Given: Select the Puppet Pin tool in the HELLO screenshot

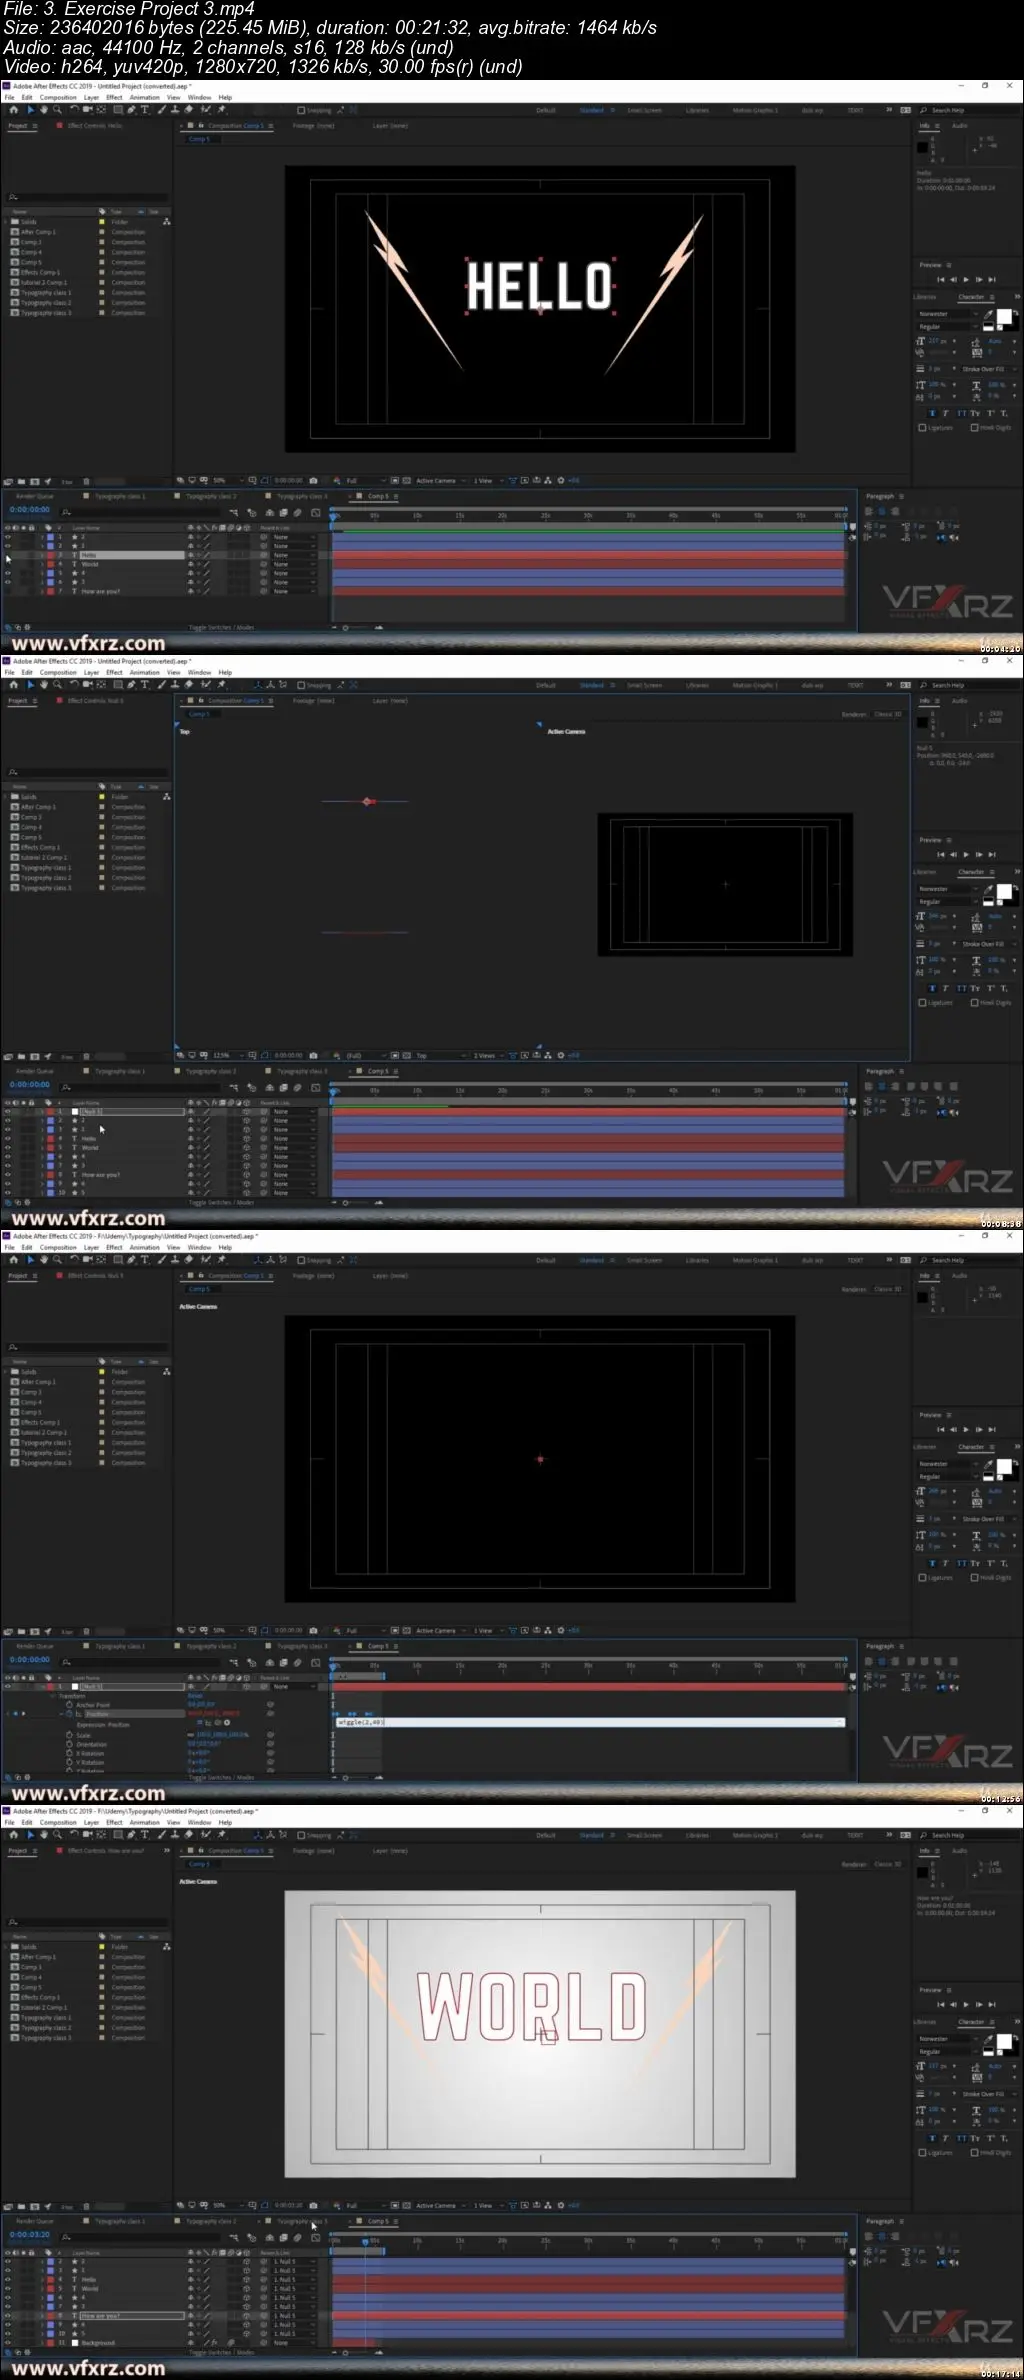Looking at the screenshot, I should (221, 110).
